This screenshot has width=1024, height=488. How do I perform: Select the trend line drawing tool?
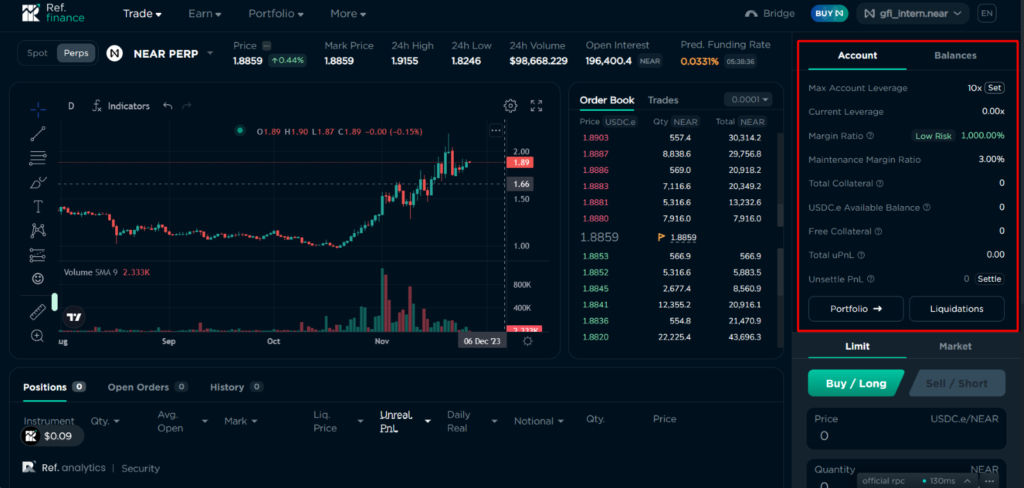38,133
